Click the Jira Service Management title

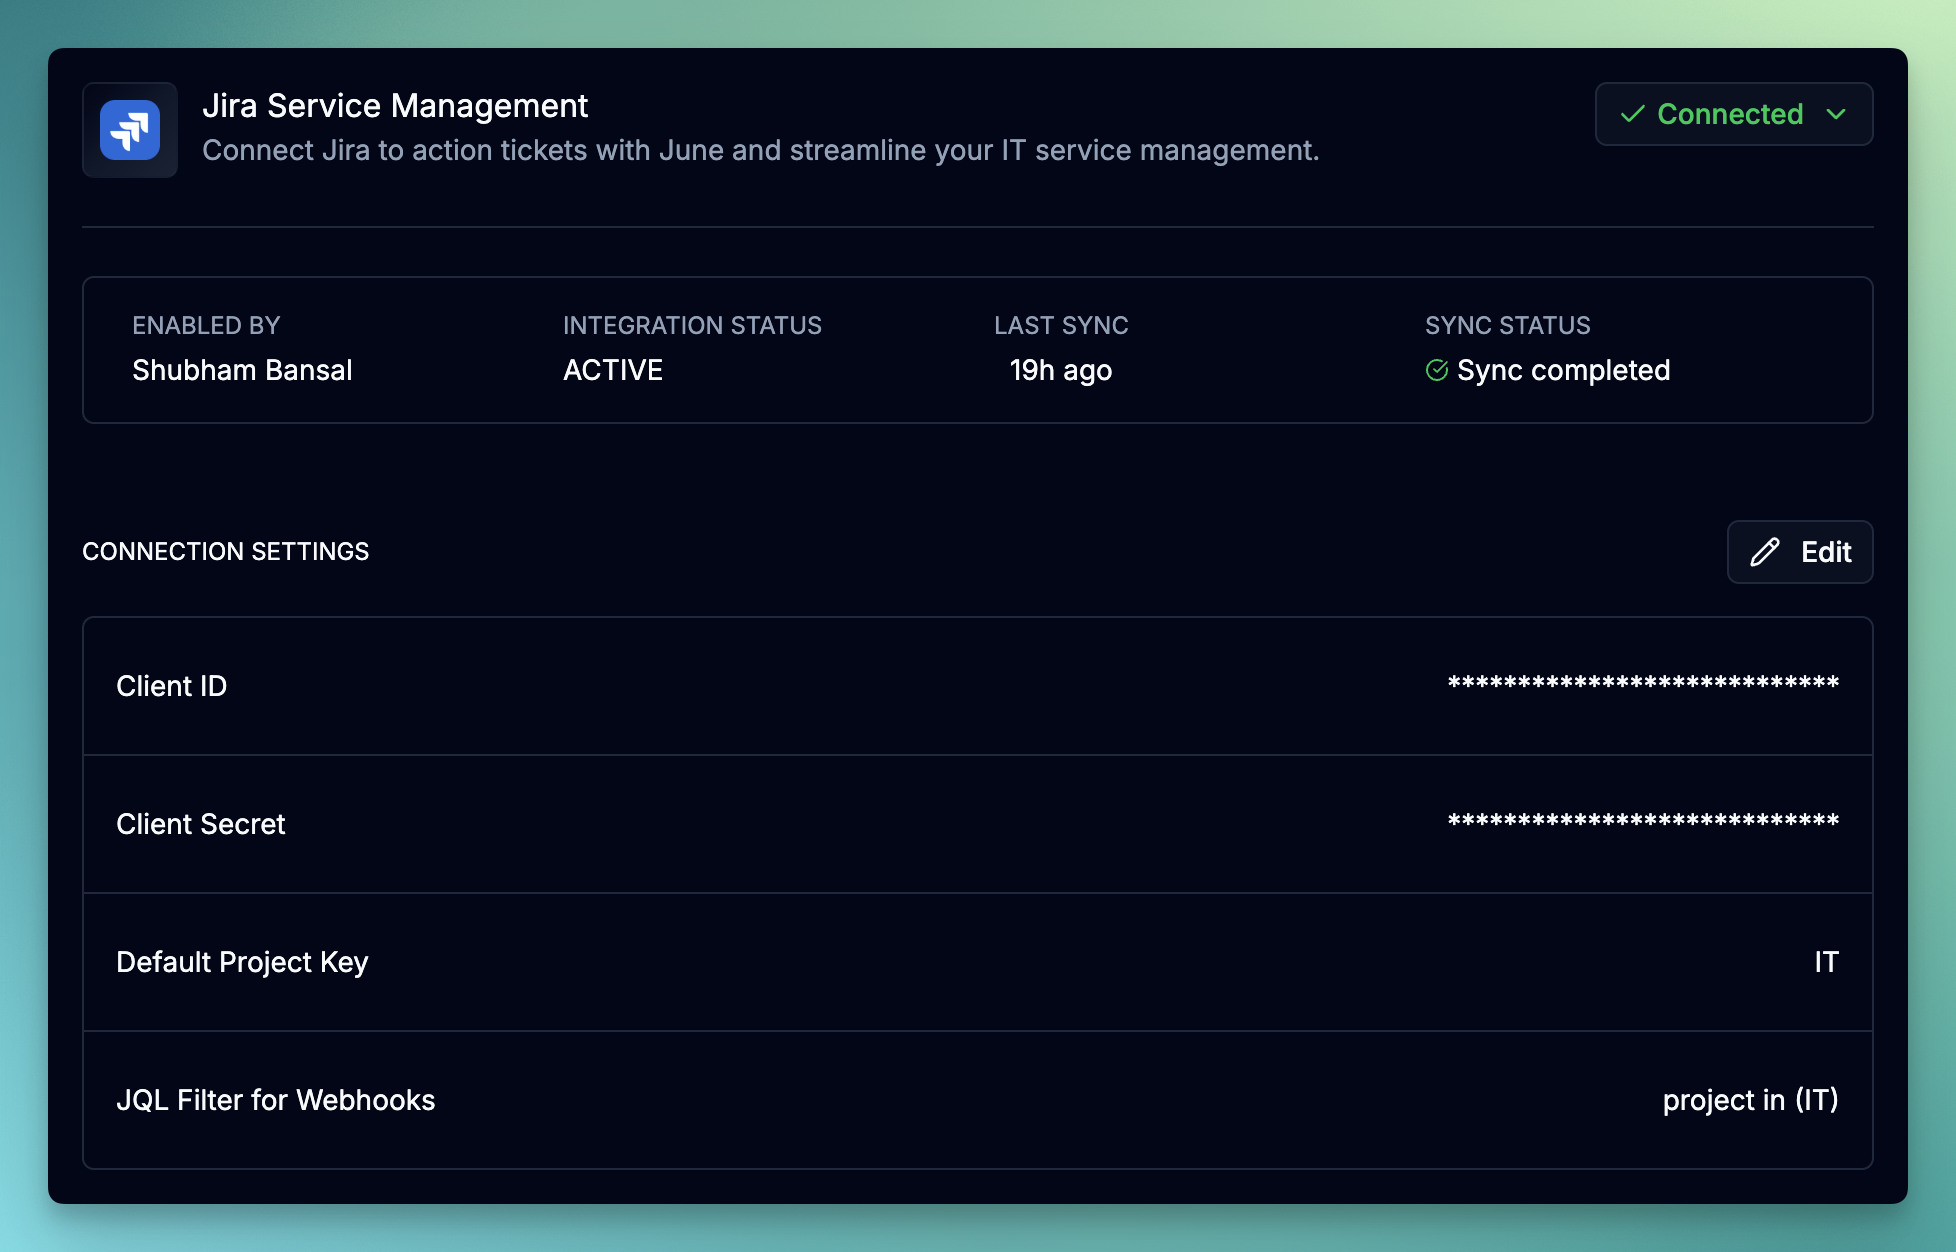(x=396, y=105)
